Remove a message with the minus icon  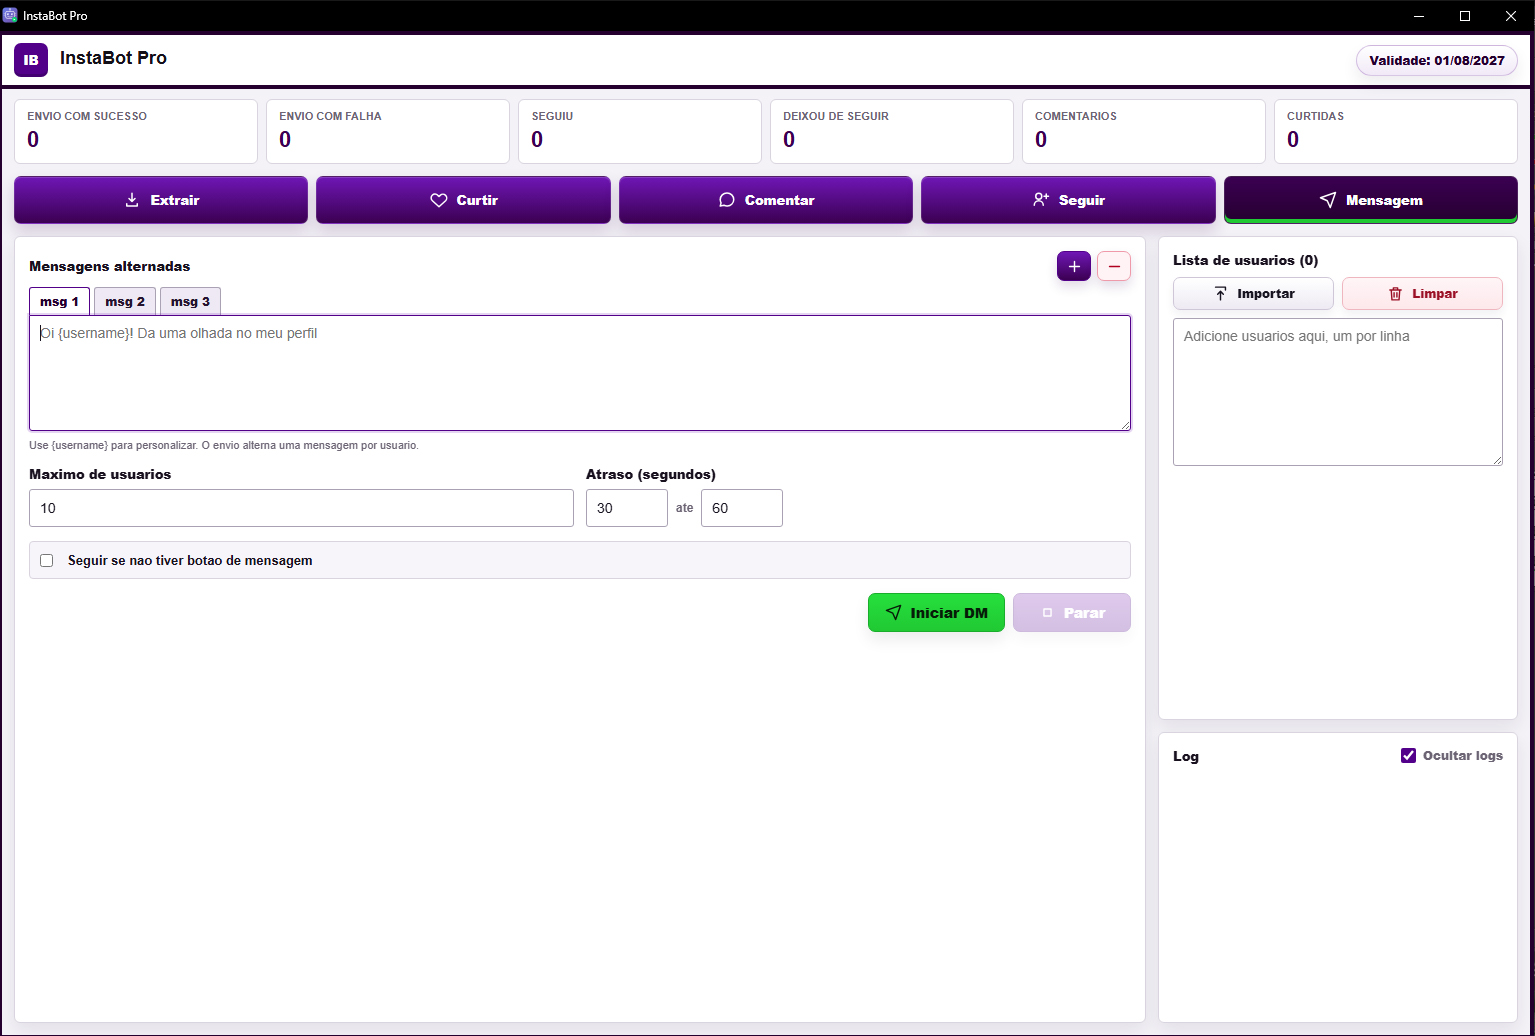click(1114, 266)
